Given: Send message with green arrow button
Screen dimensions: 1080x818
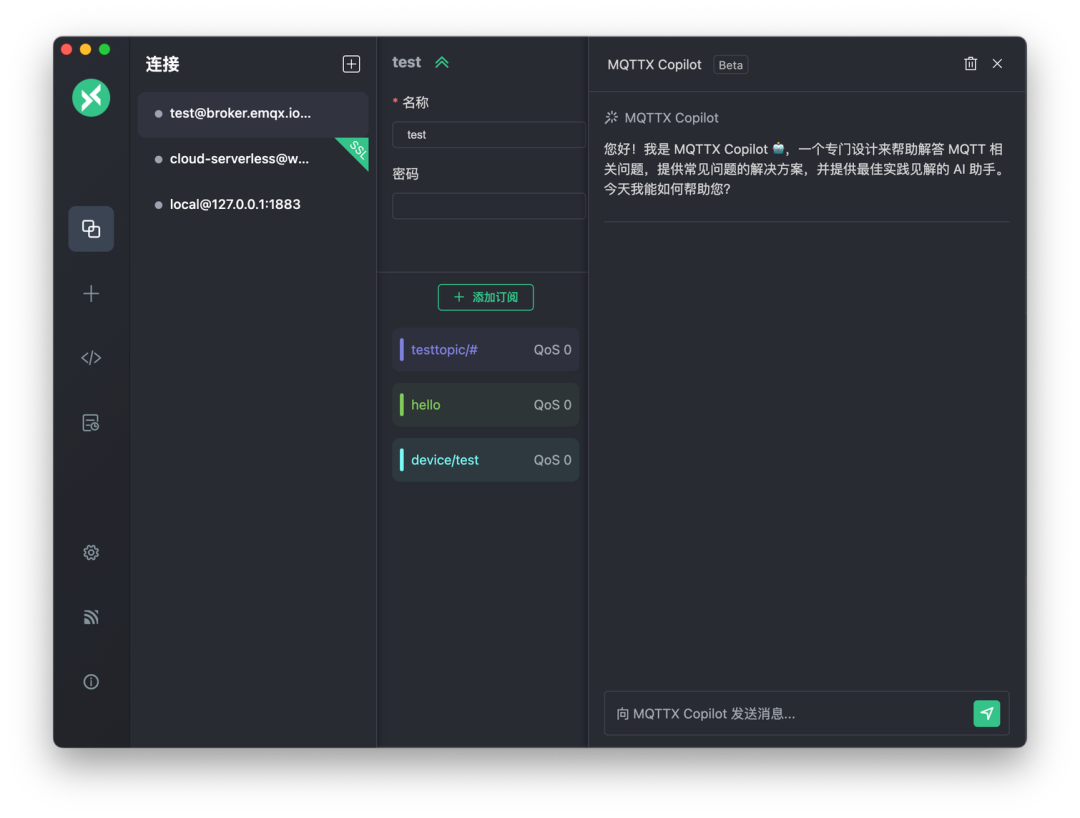Looking at the screenshot, I should tap(986, 713).
